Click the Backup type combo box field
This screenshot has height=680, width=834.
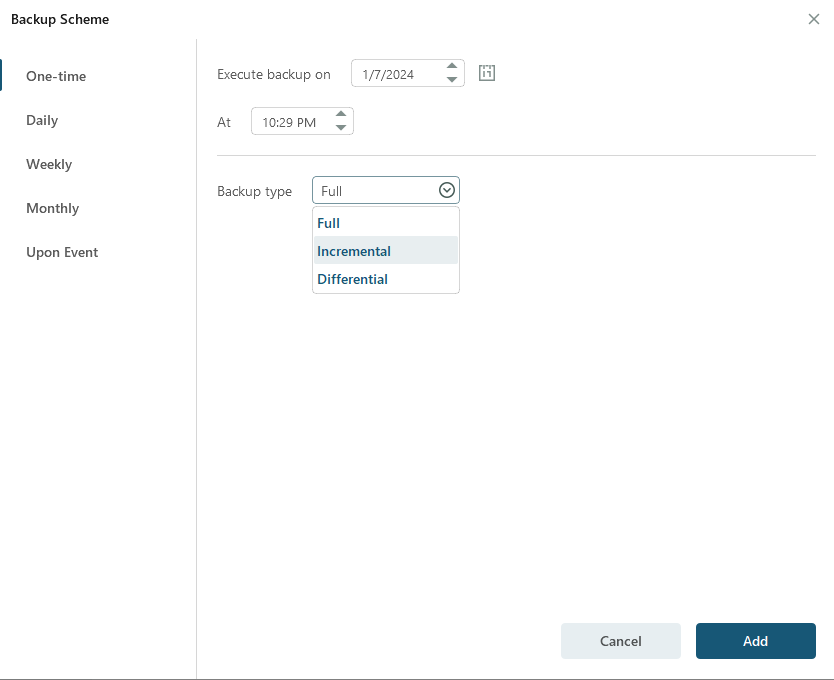tap(375, 191)
